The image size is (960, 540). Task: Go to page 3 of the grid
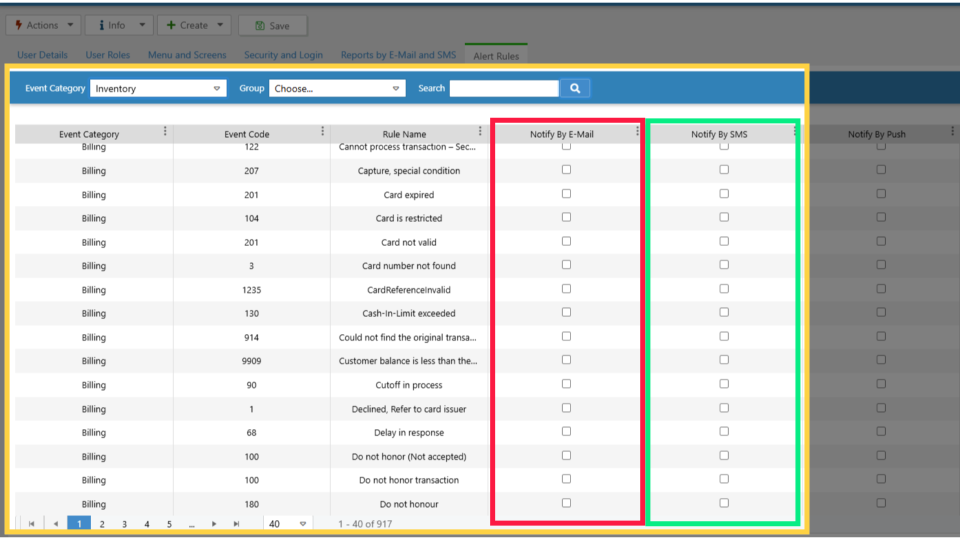pos(124,524)
